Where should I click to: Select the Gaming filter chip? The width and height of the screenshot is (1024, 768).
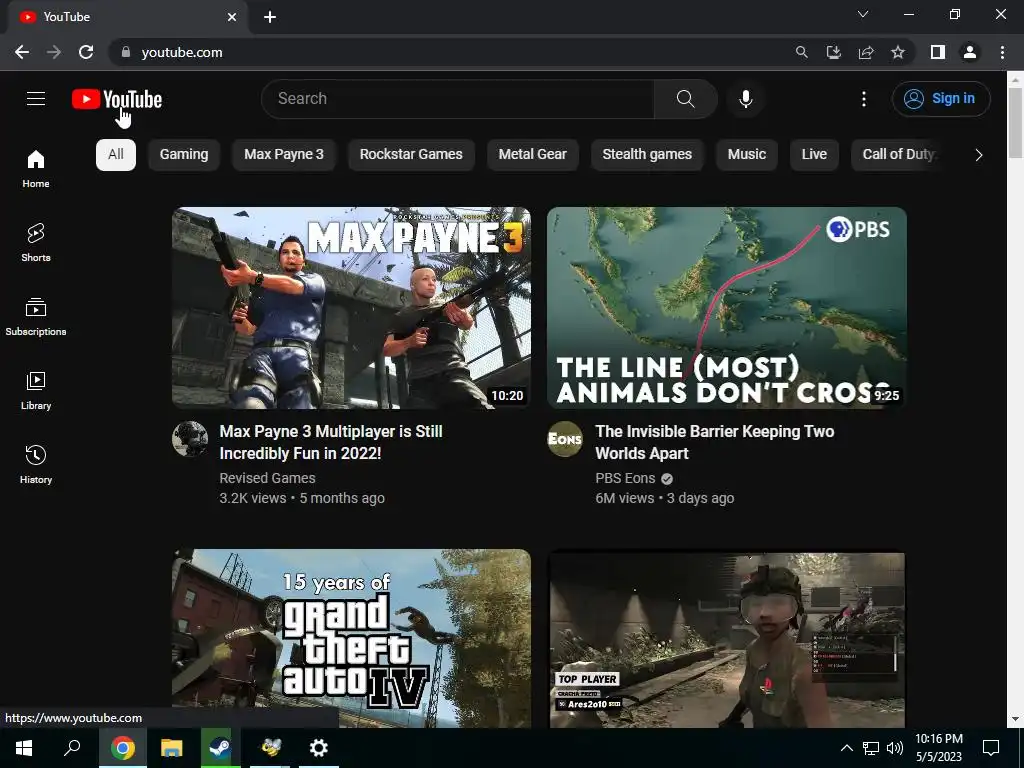coord(184,155)
